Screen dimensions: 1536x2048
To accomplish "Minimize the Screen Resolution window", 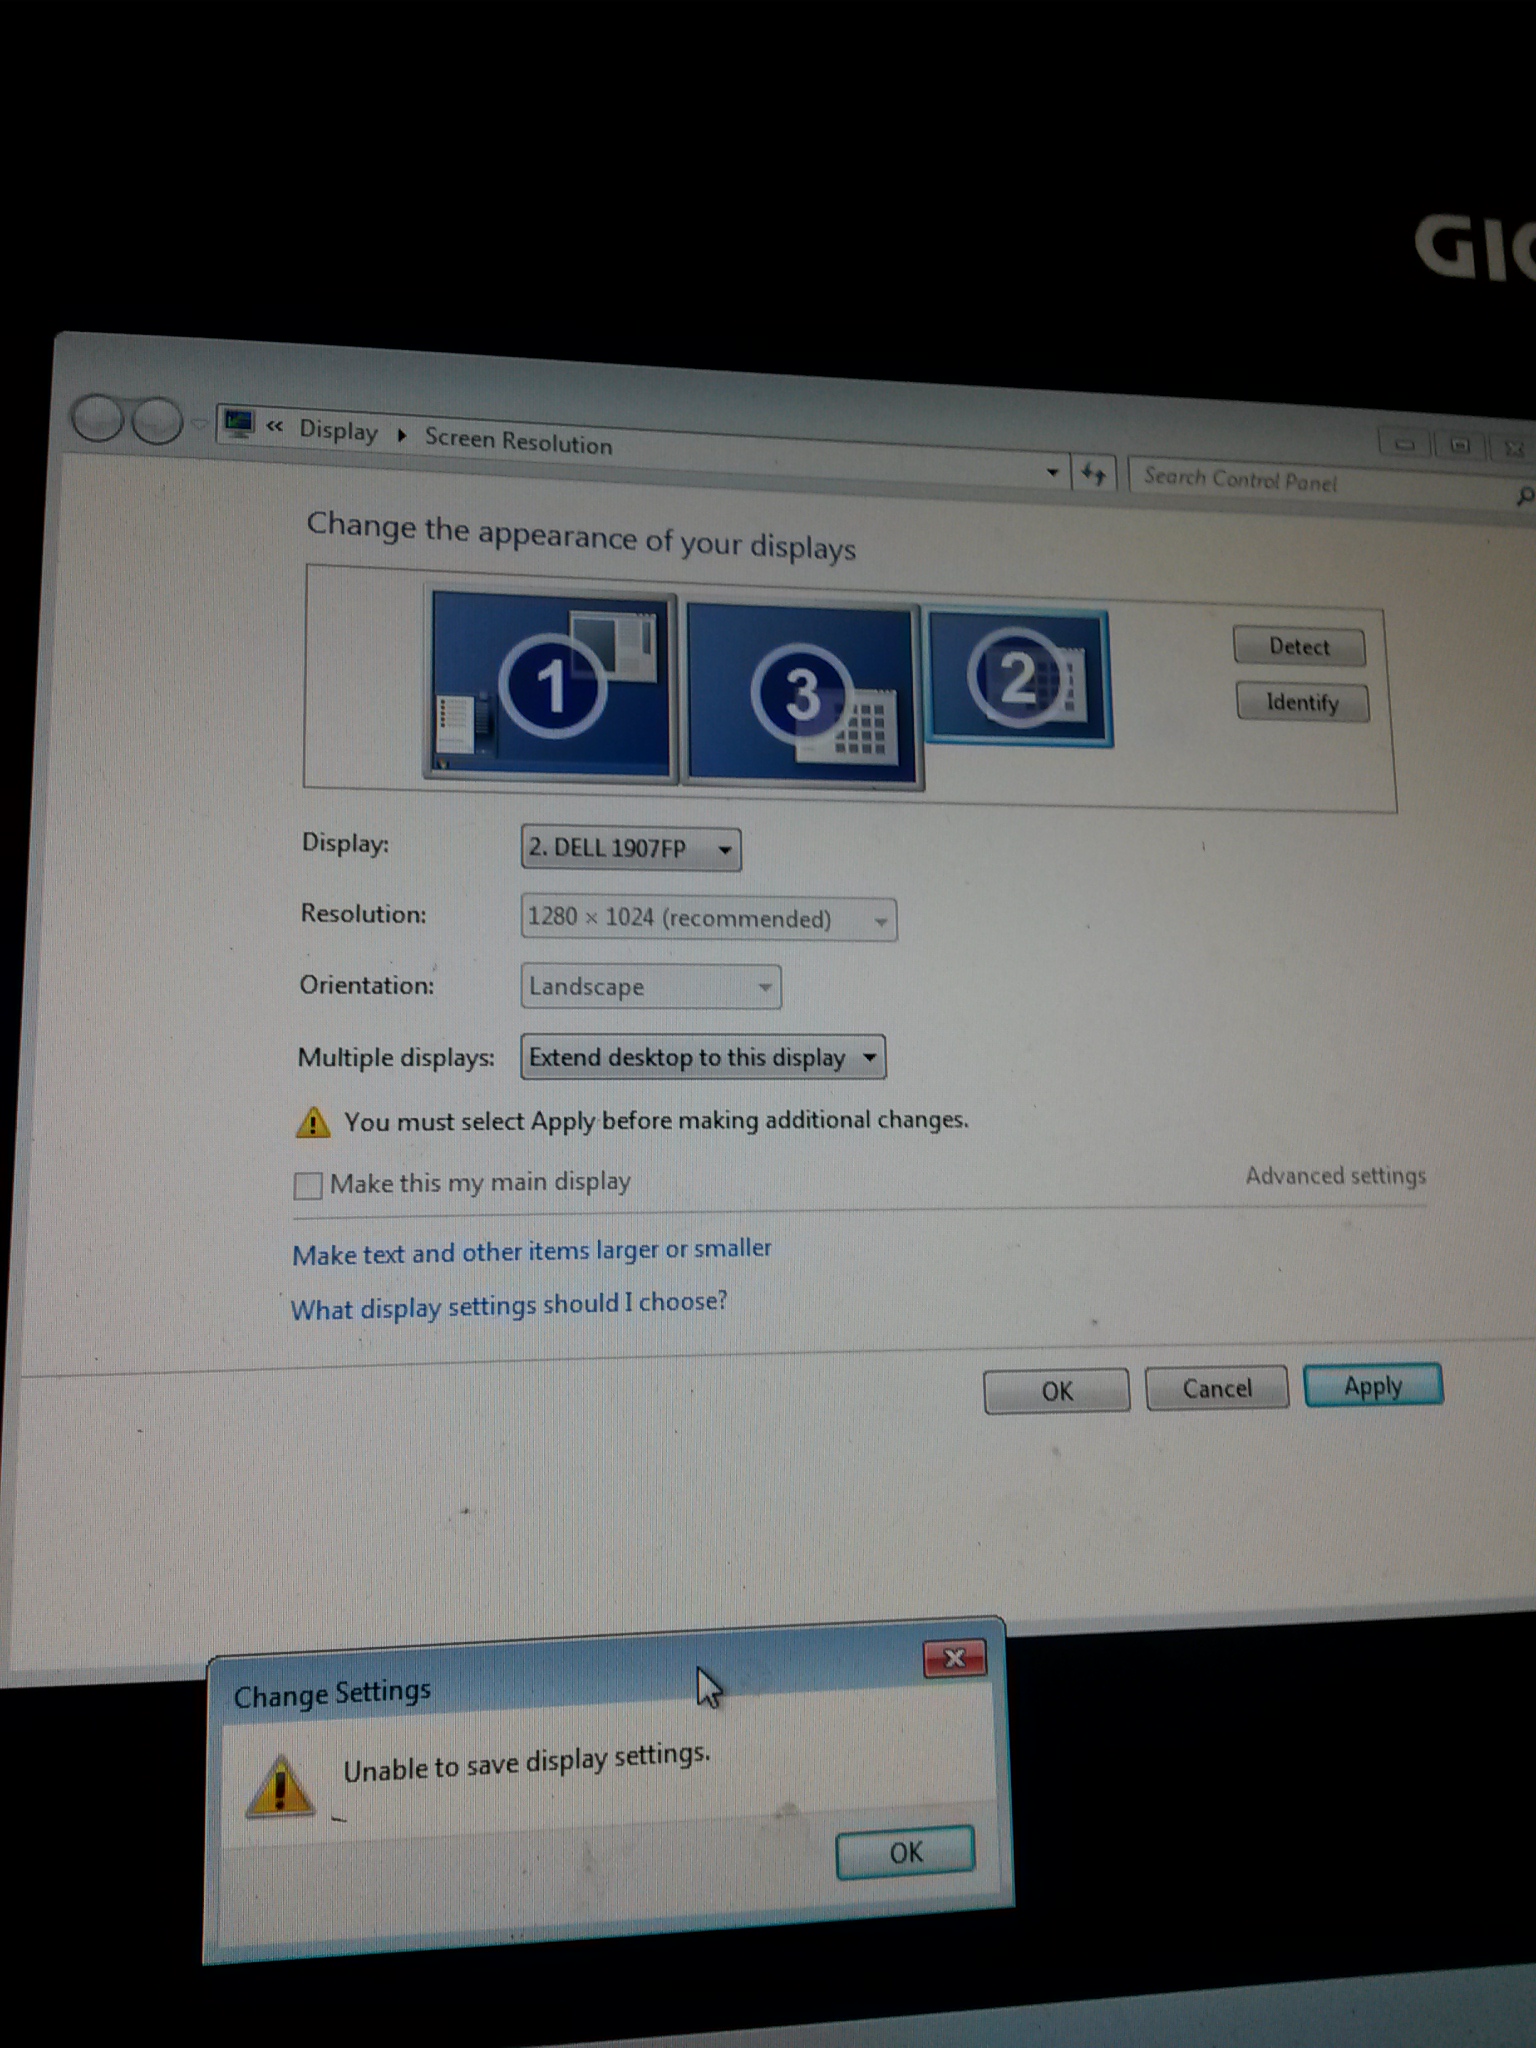I will point(1405,443).
